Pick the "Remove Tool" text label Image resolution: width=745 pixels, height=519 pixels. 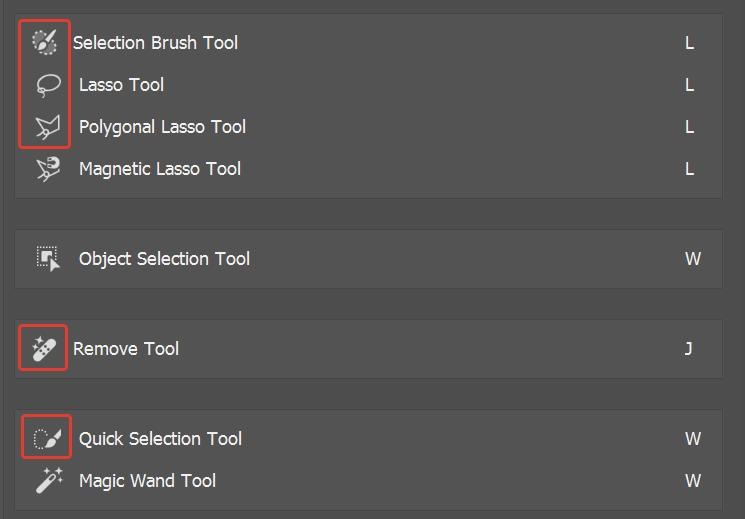coord(126,349)
